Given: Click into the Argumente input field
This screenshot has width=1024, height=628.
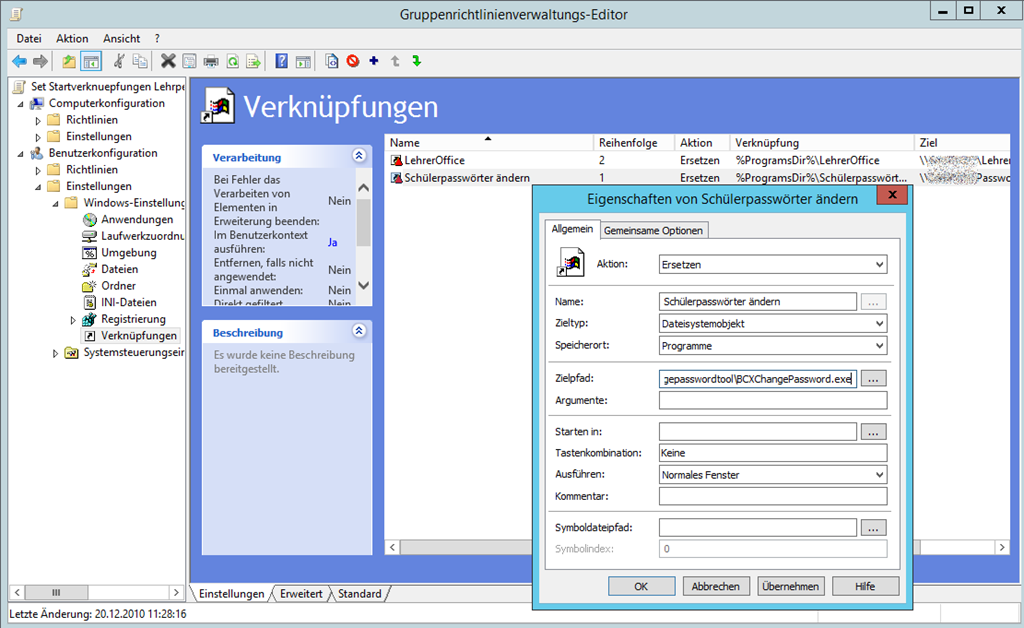Looking at the screenshot, I should [x=772, y=401].
